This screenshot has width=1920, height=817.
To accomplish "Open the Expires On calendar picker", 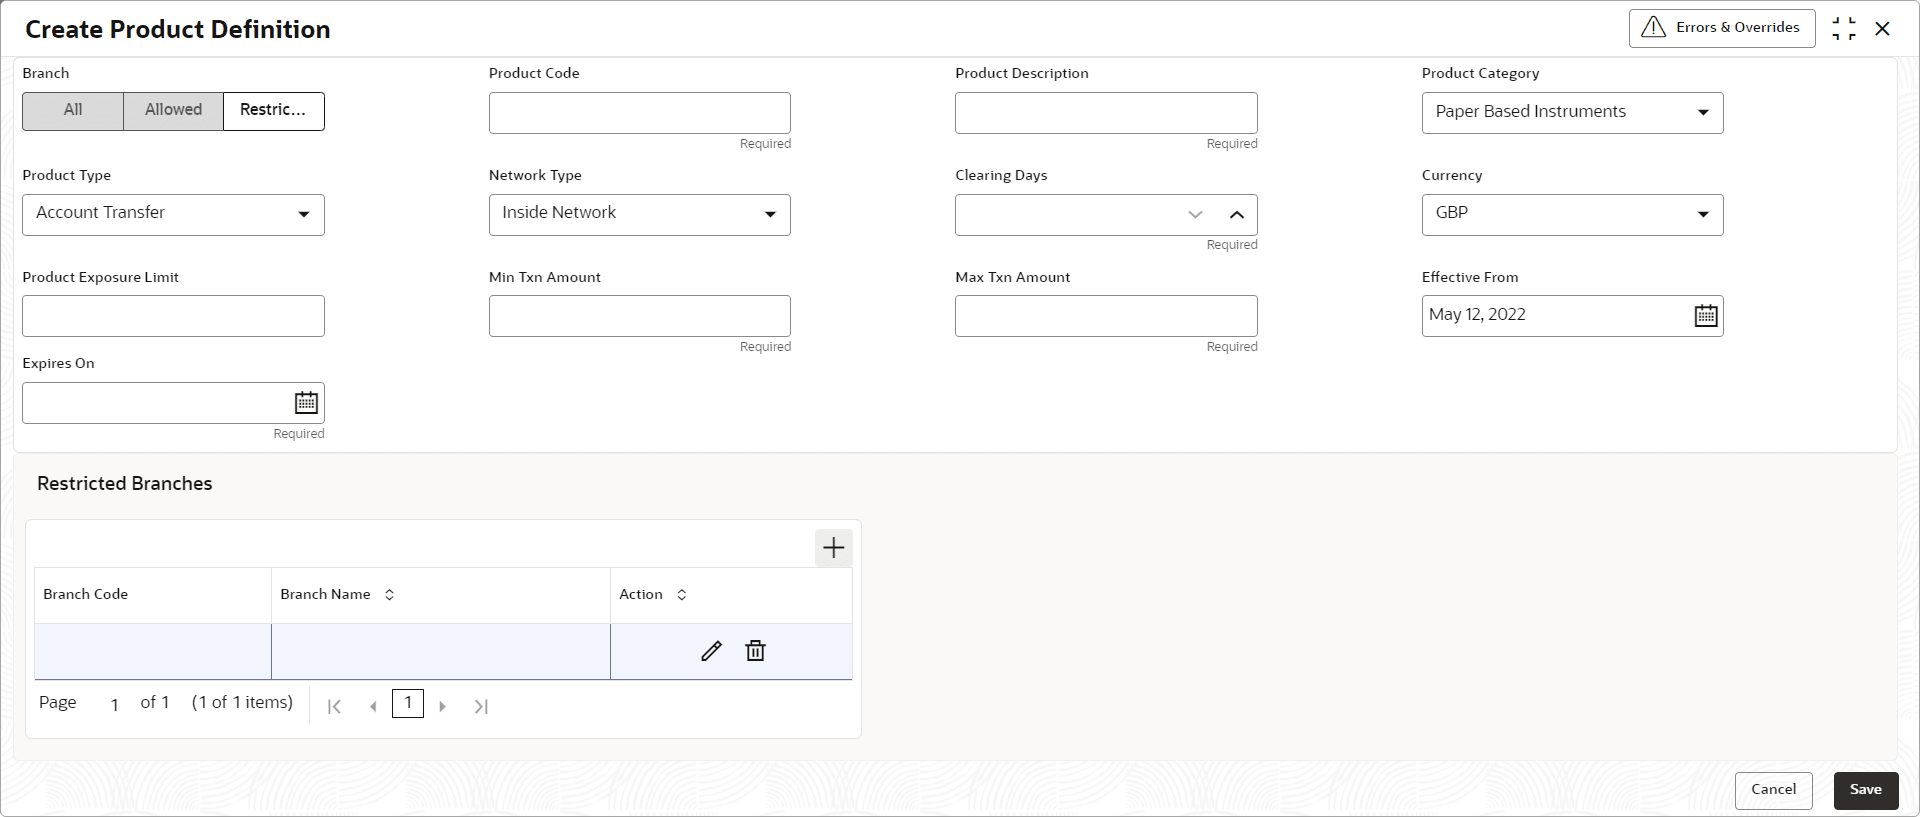I will [306, 403].
